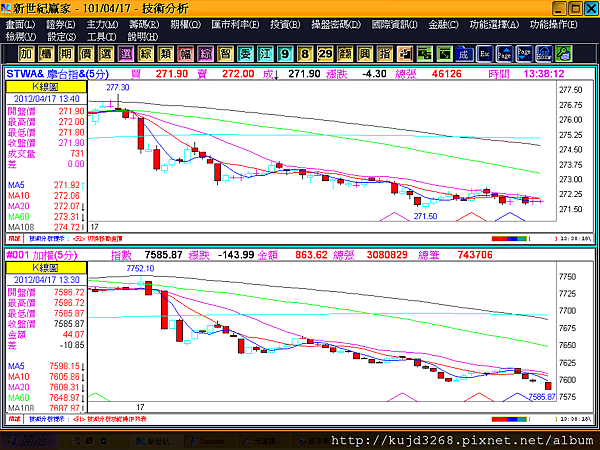The image size is (600, 450).
Task: Click the Page Down toolbar icon
Action: coord(524,54)
